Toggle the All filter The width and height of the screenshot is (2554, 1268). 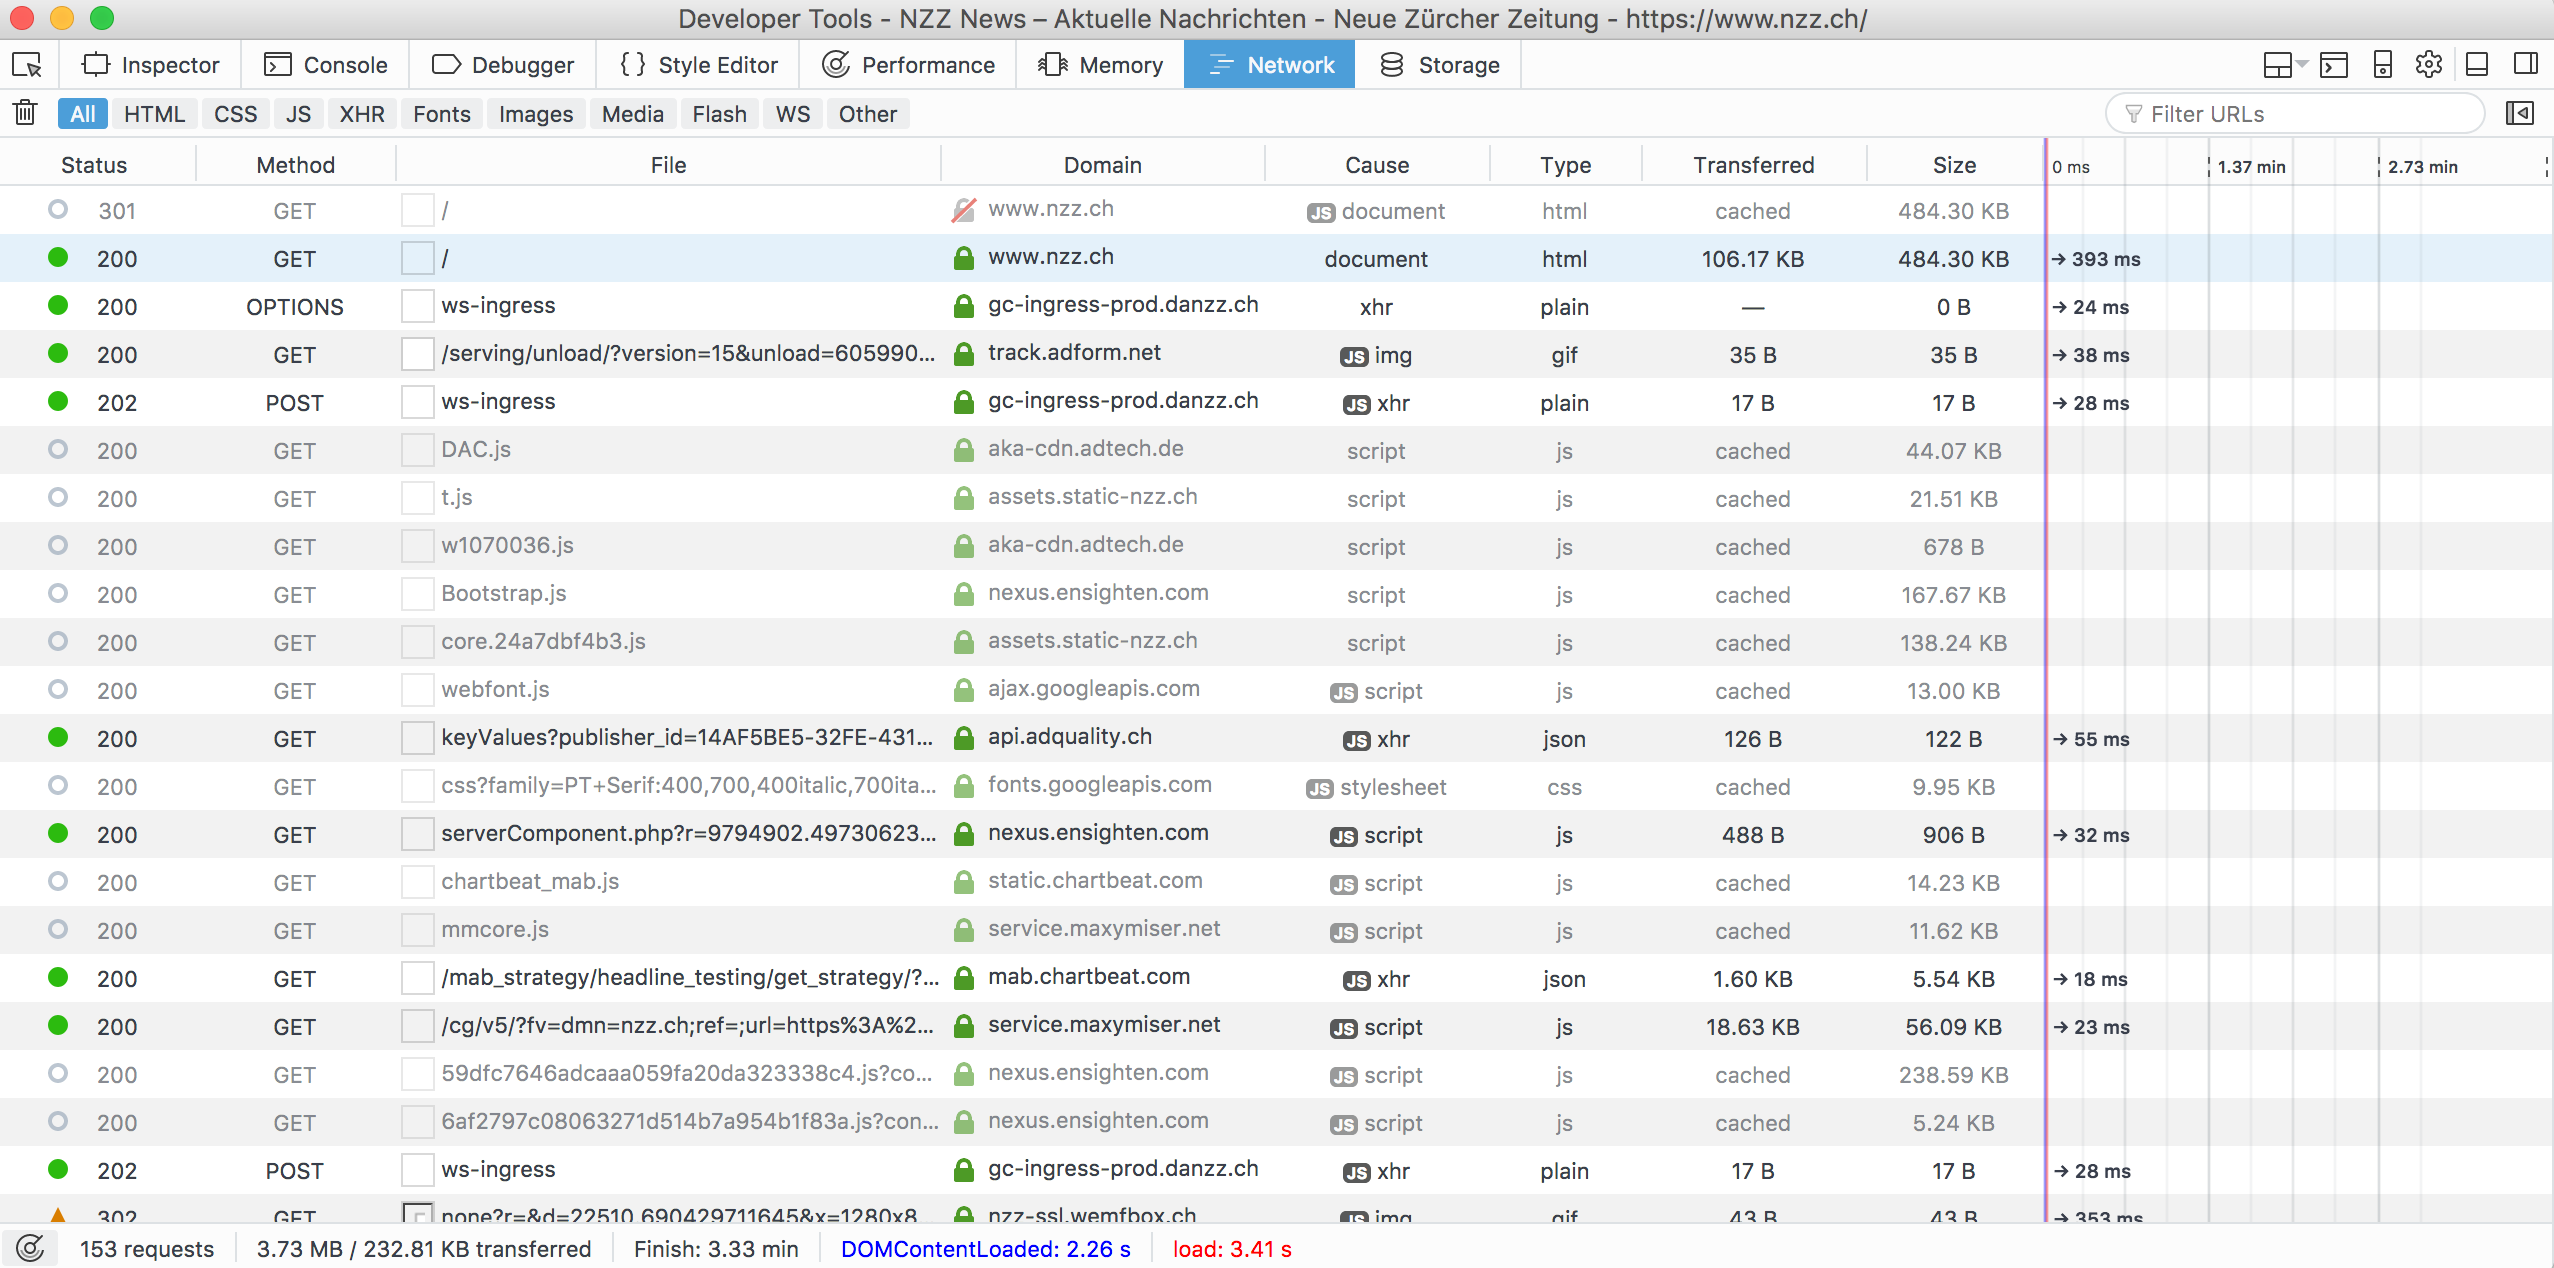click(x=83, y=114)
